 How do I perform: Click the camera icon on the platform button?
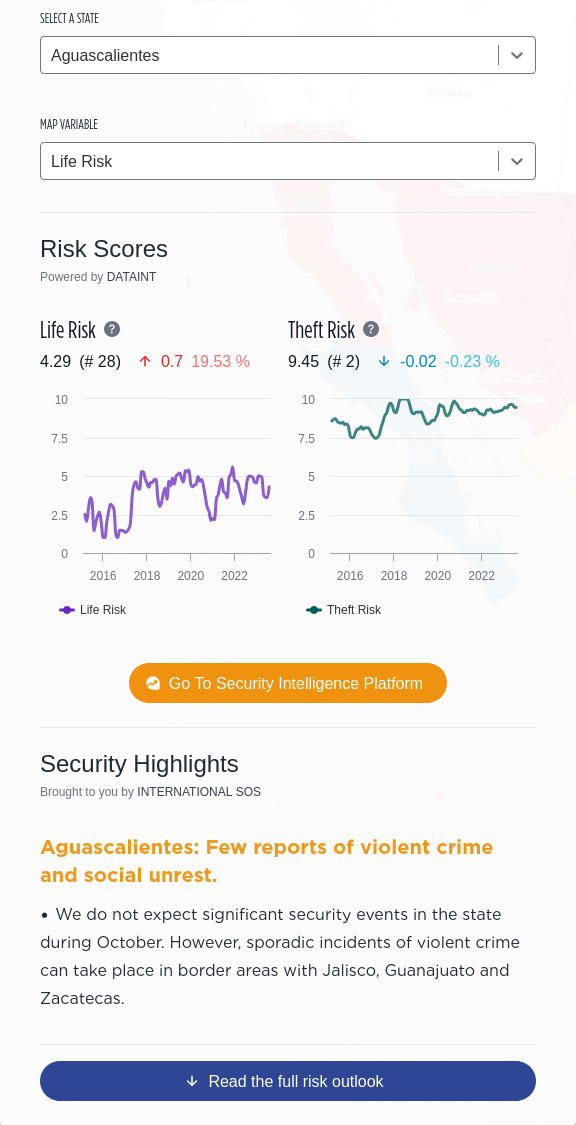click(153, 683)
